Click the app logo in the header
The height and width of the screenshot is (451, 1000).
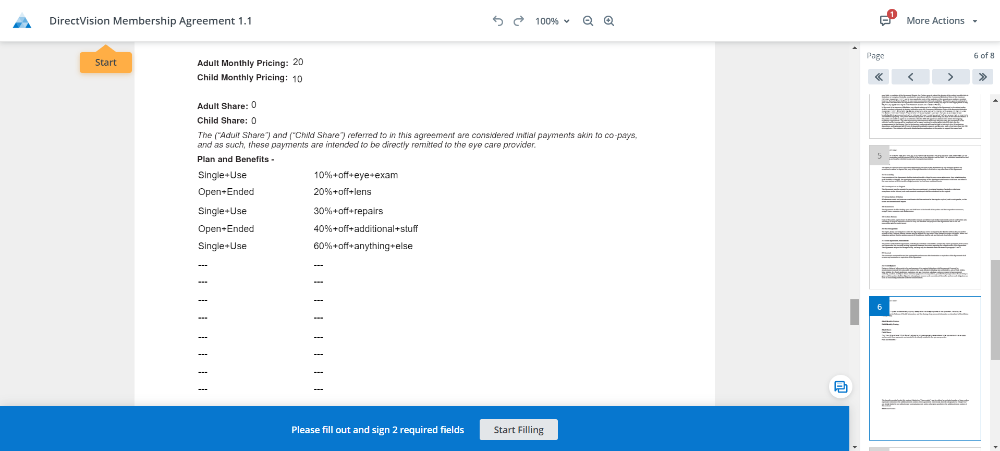pyautogui.click(x=22, y=21)
